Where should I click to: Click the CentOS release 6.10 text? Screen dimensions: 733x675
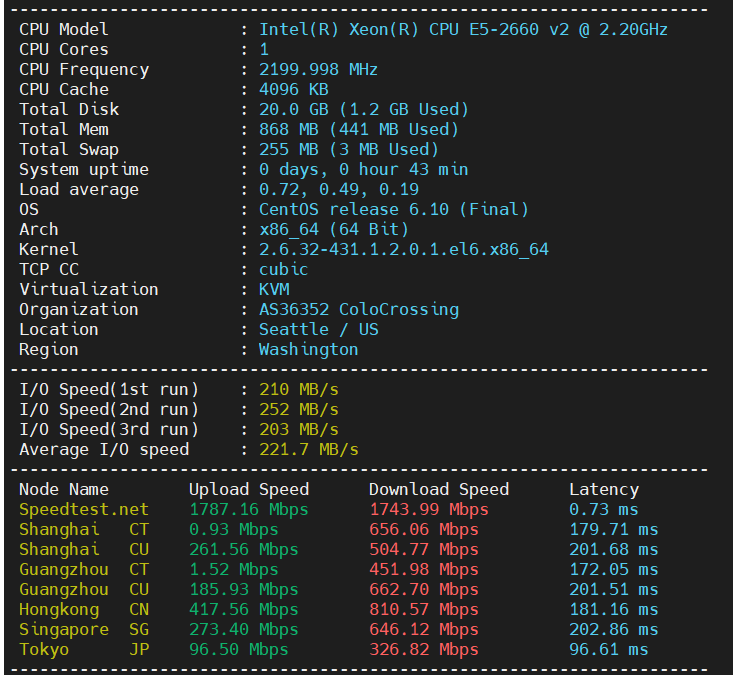coord(393,209)
